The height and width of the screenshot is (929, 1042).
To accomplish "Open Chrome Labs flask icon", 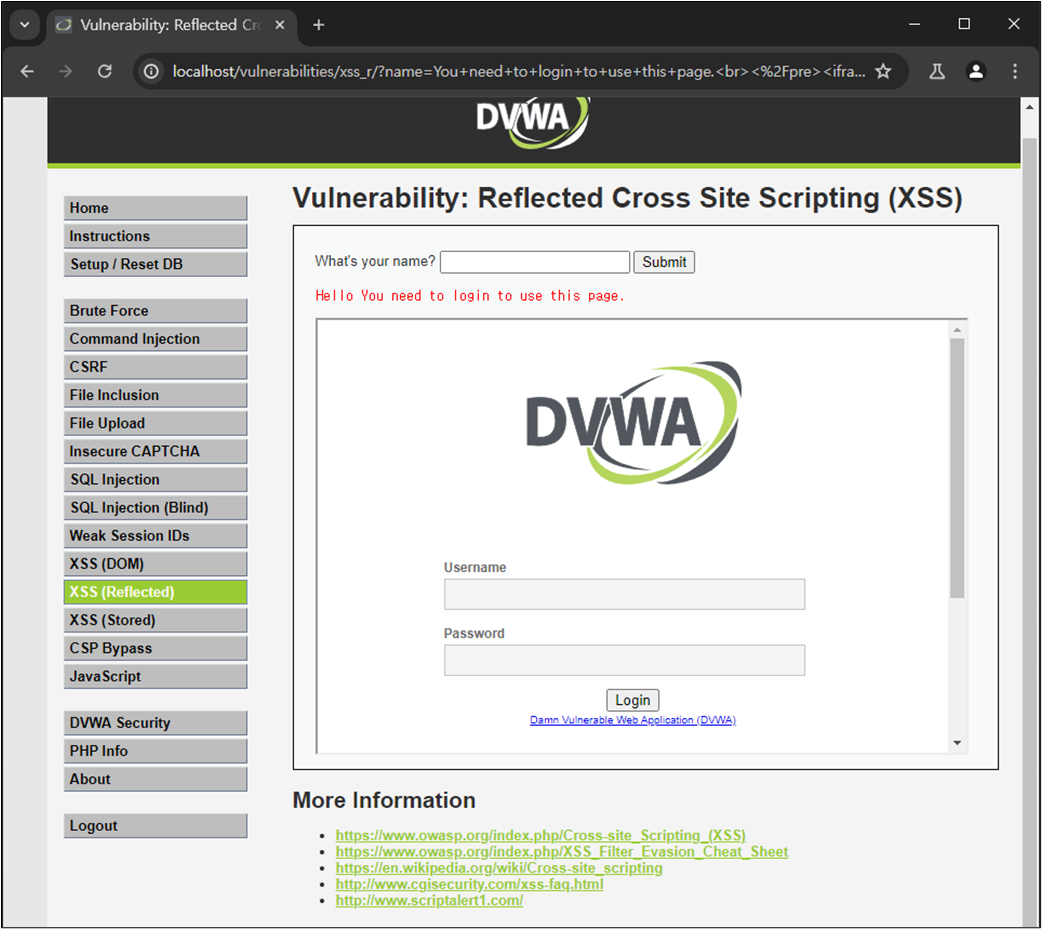I will point(937,71).
